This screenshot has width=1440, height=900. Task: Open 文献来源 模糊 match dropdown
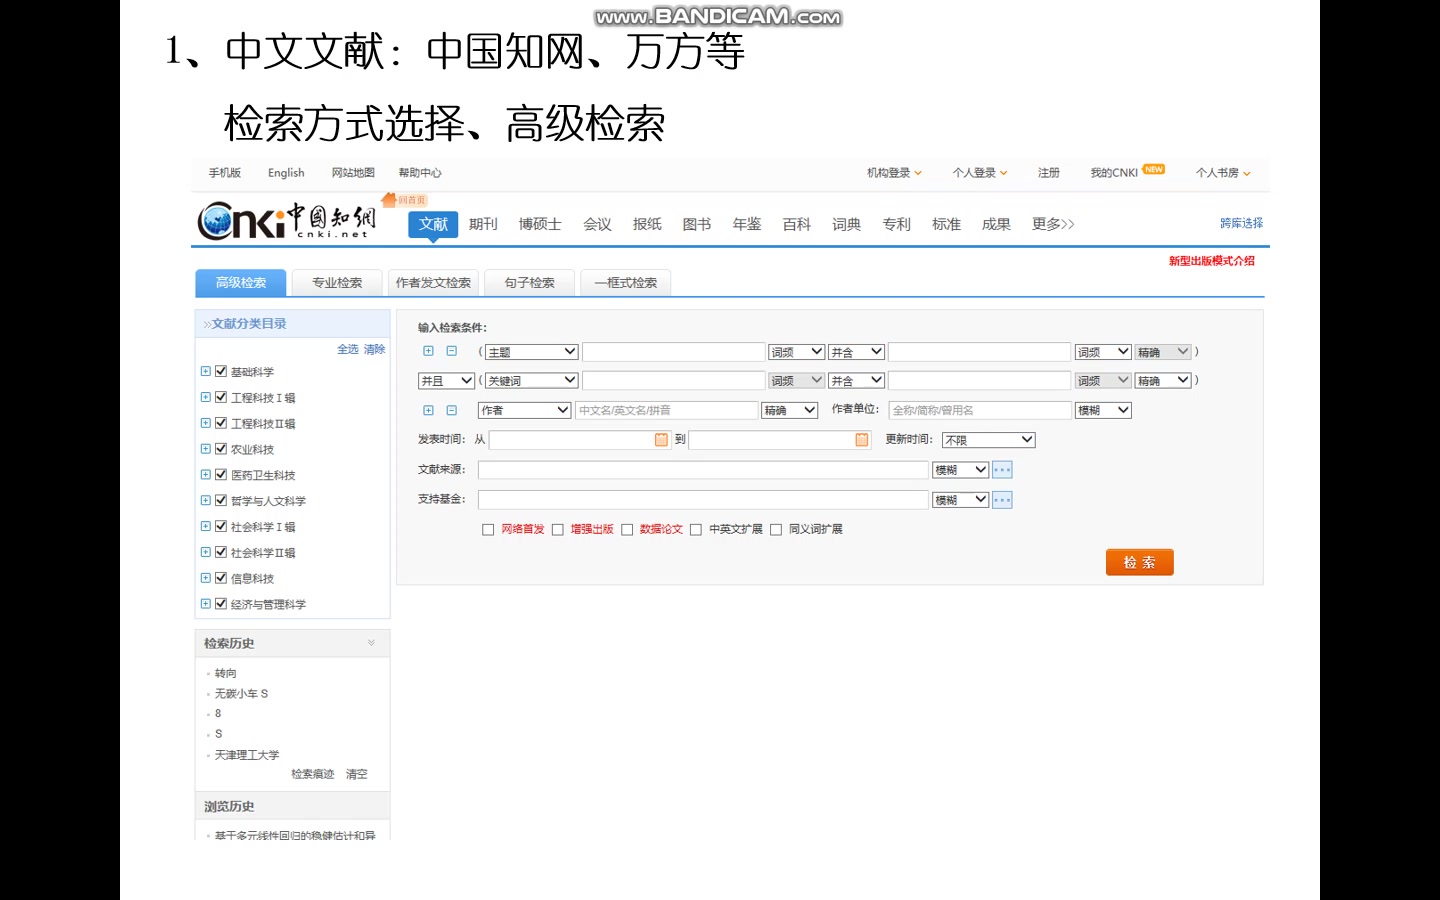[x=961, y=470]
